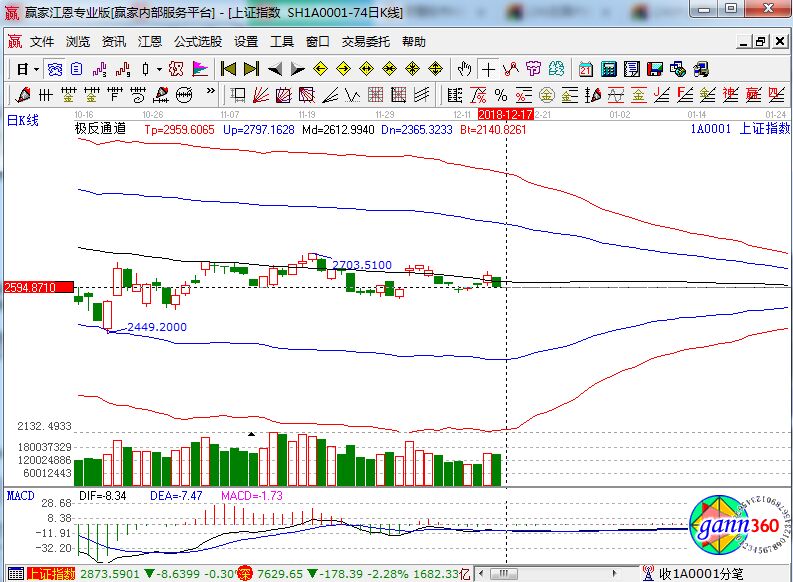Click the 上证指数 label in status bar
The height and width of the screenshot is (582, 793).
click(x=50, y=574)
